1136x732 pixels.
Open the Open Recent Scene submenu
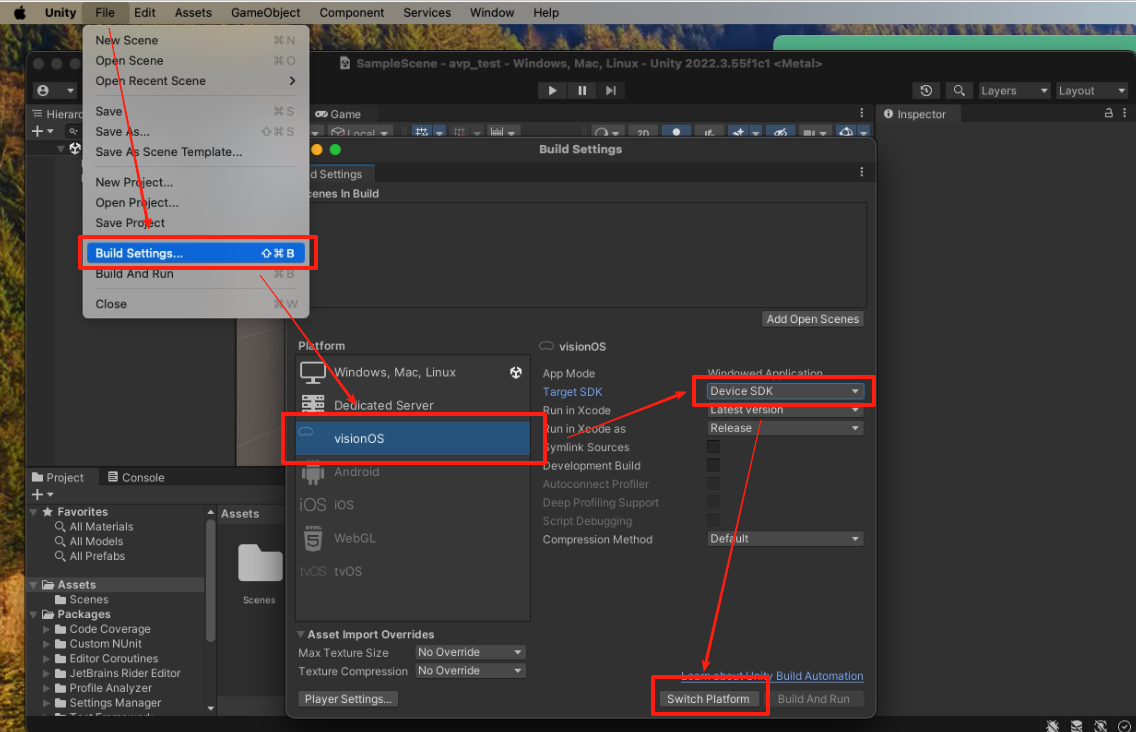(x=196, y=81)
